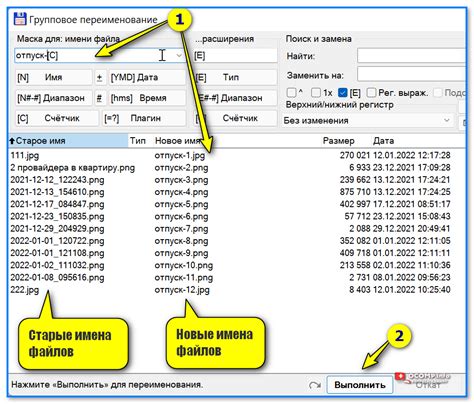This screenshot has height=404, width=474.
Task: Select the file 2022-01-02_111032.png
Action: point(57,266)
